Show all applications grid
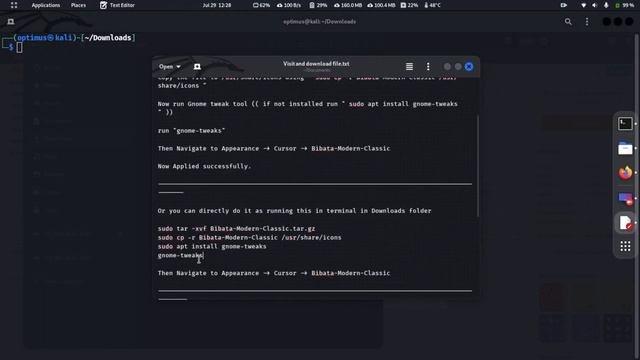 (x=625, y=246)
